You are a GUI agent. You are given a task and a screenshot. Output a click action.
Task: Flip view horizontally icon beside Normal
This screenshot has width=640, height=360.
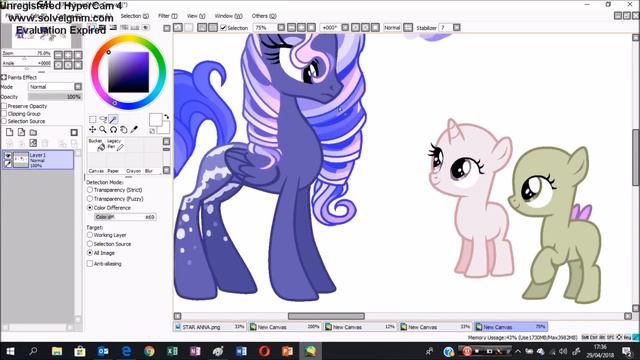click(x=408, y=27)
